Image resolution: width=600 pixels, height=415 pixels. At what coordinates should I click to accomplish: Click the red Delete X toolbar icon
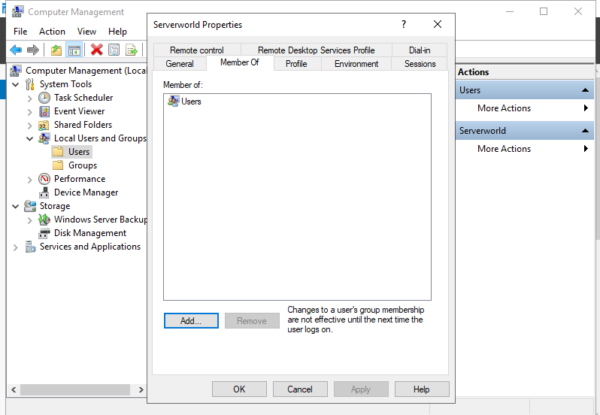[x=96, y=50]
